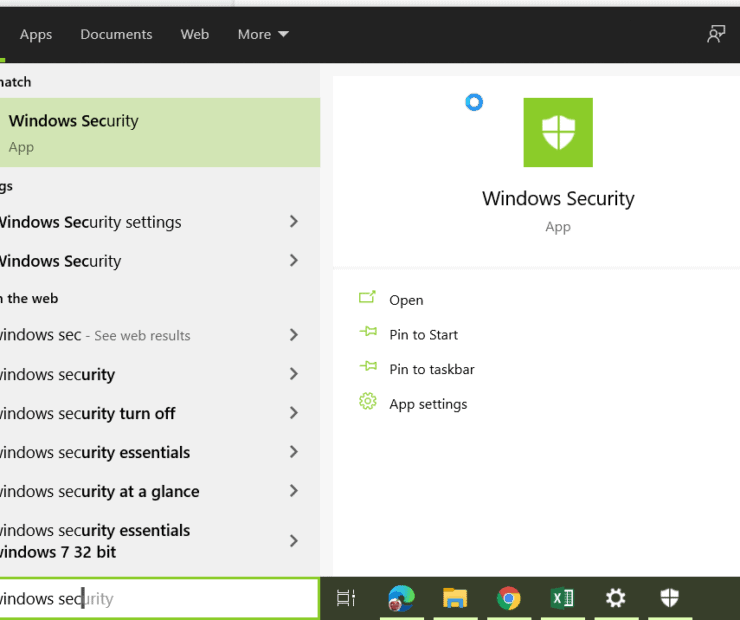Expand arrow for windows security turn off
Image resolution: width=740 pixels, height=620 pixels.
tap(294, 413)
